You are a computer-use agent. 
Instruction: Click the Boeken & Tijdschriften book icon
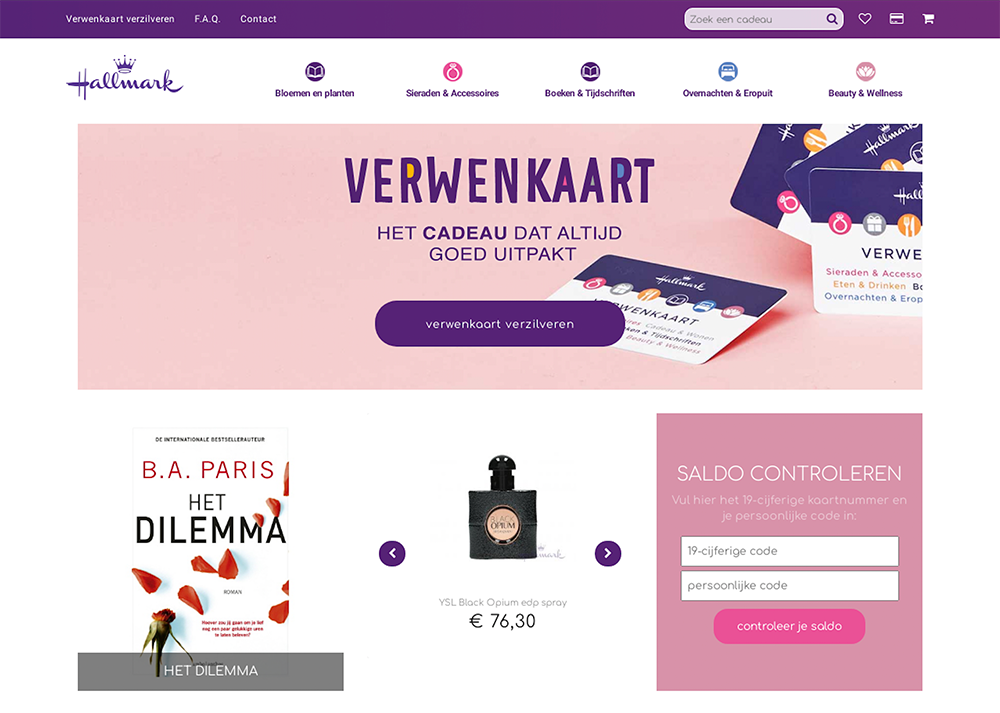coord(590,71)
